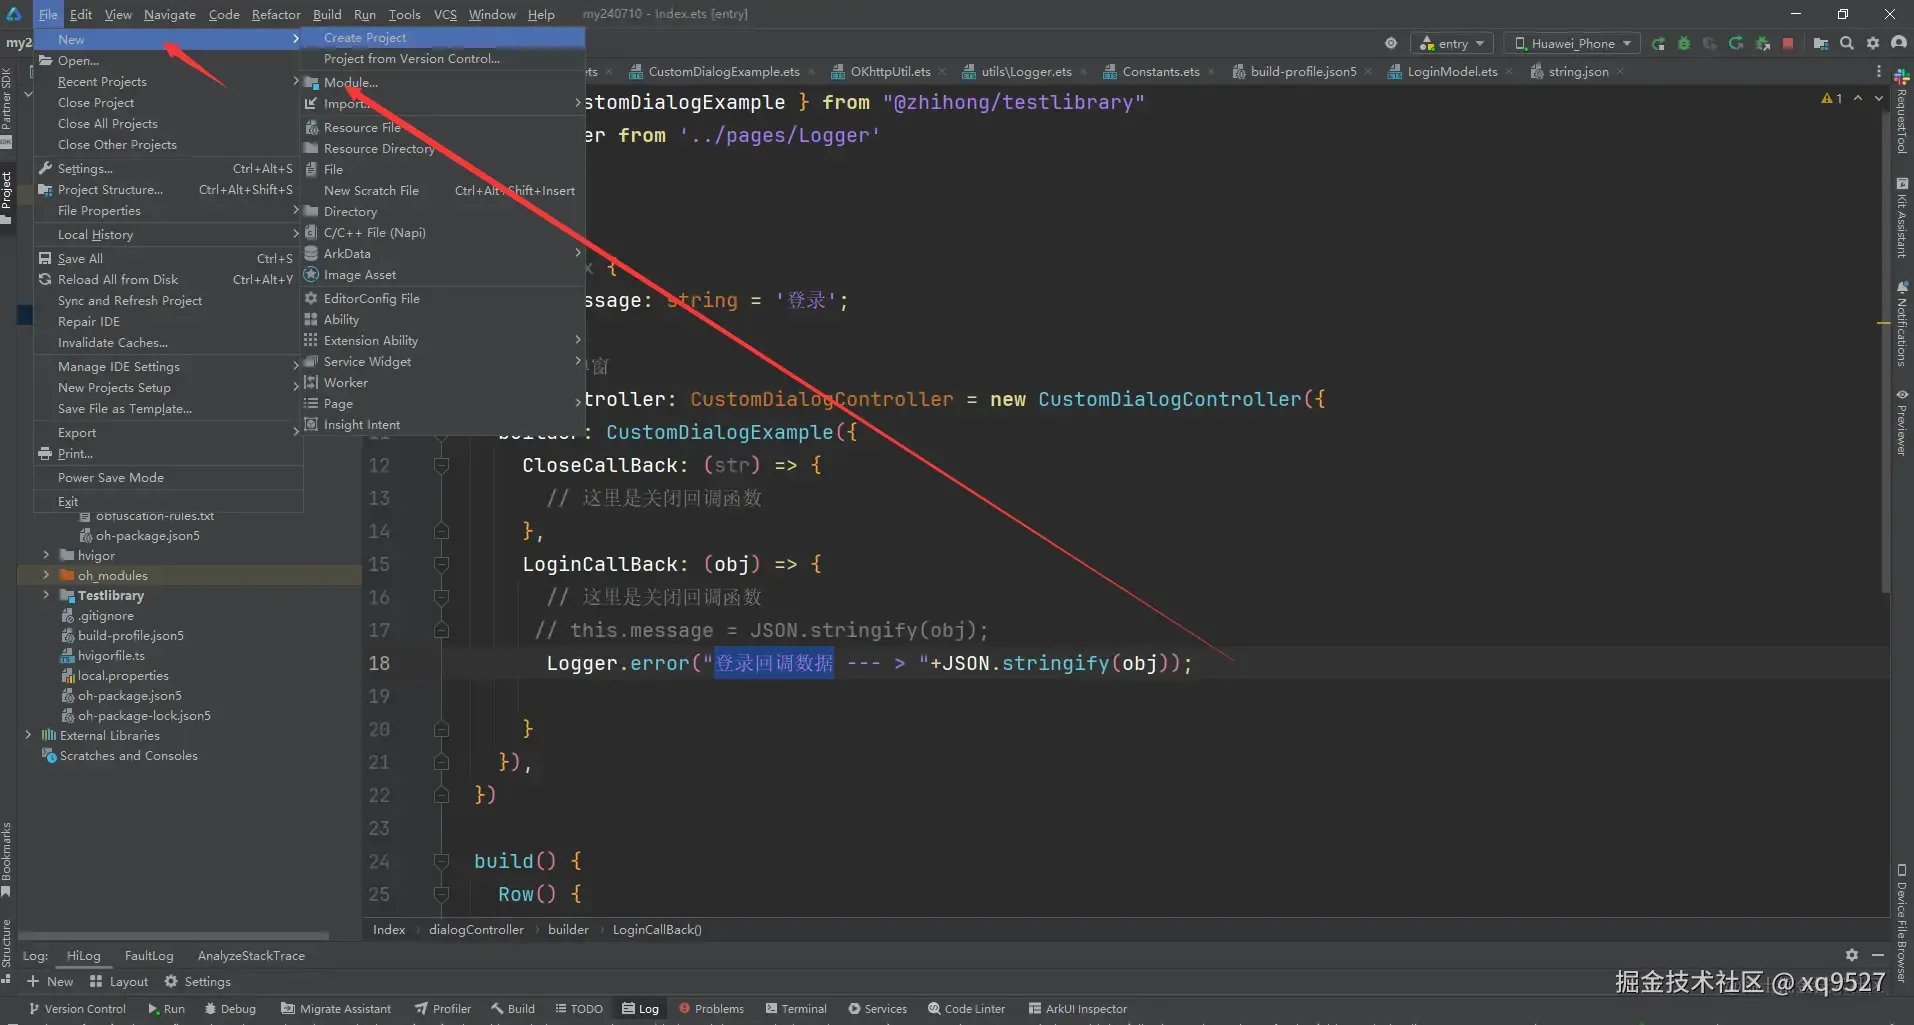Image resolution: width=1914 pixels, height=1025 pixels.
Task: Expand External Libraries node
Action: [x=28, y=735]
